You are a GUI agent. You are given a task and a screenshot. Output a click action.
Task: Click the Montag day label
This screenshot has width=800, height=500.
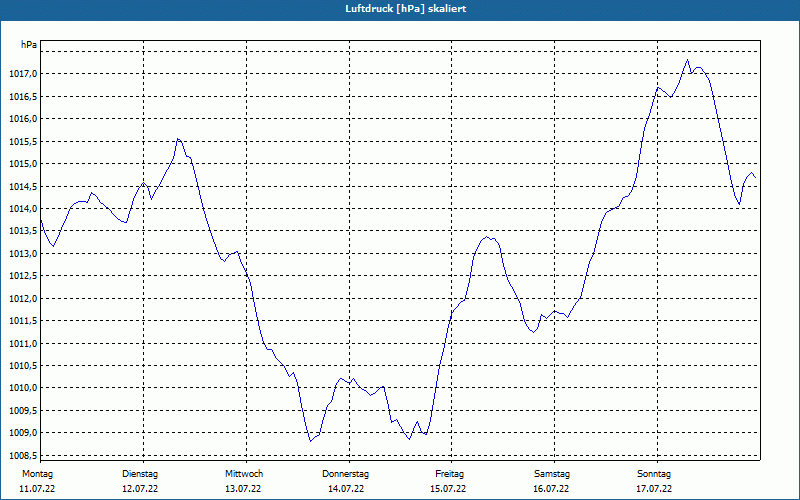click(x=37, y=474)
